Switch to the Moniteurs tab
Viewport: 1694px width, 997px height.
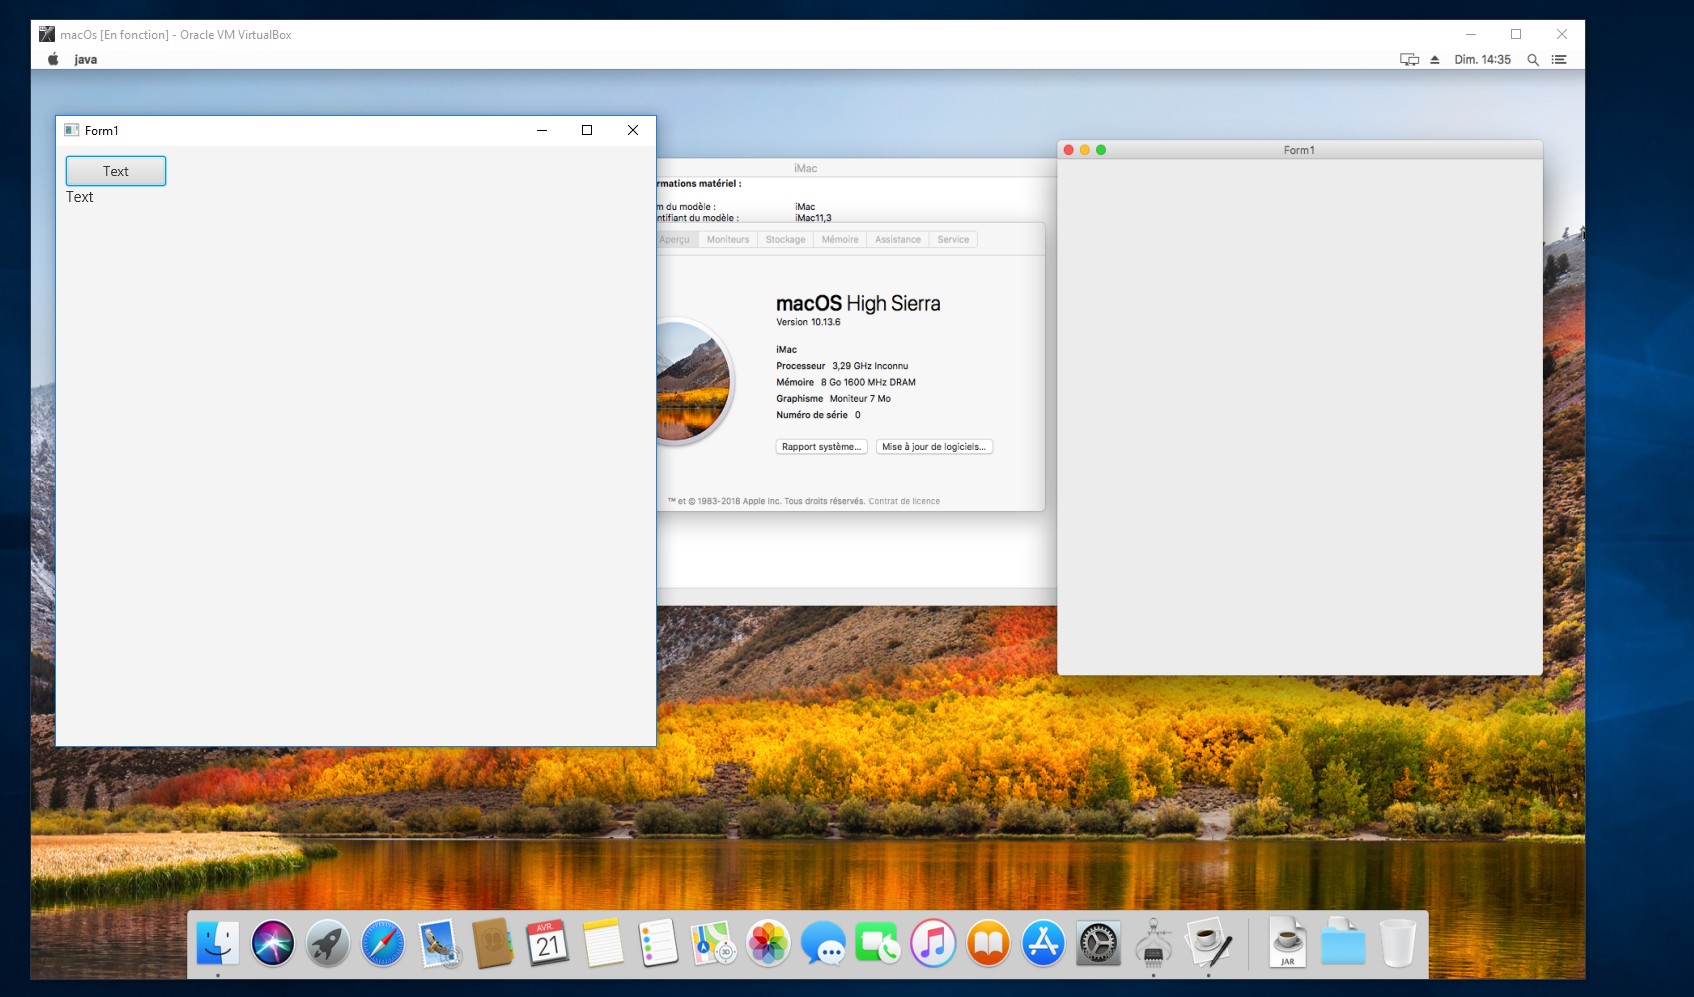[x=728, y=240]
